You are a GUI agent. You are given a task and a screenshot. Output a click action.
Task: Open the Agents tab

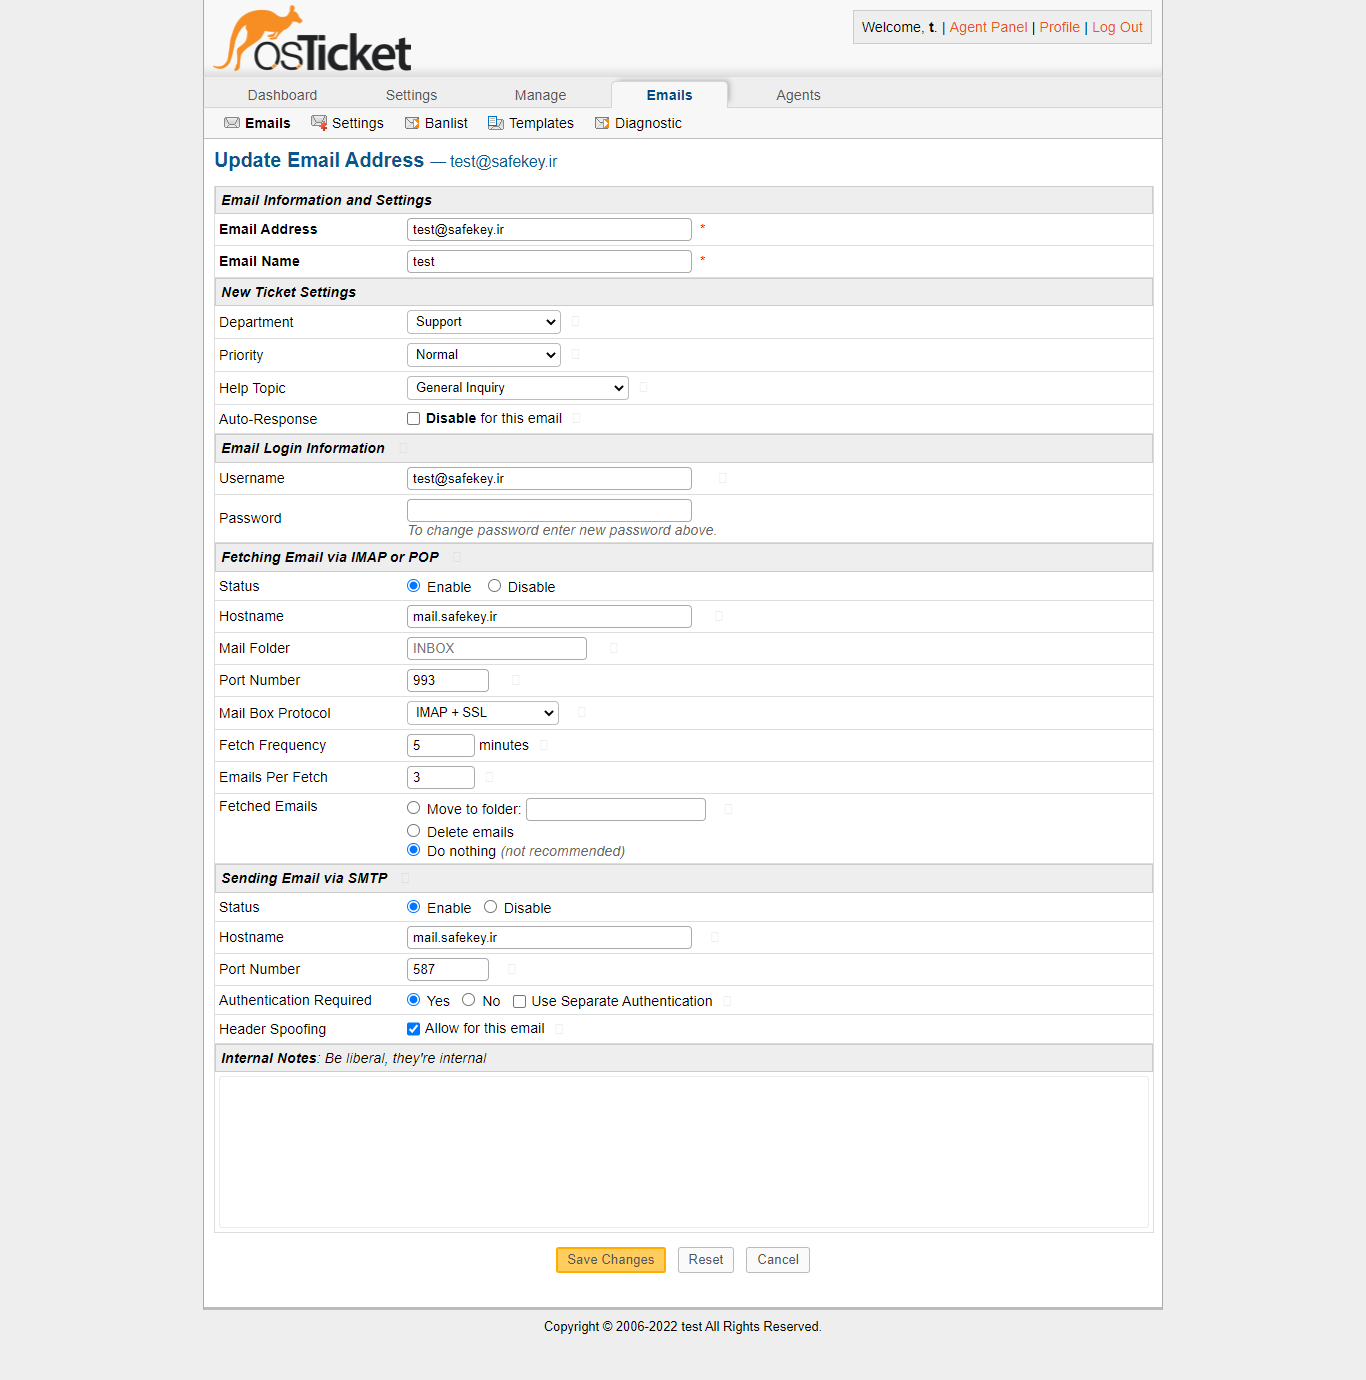click(x=798, y=95)
